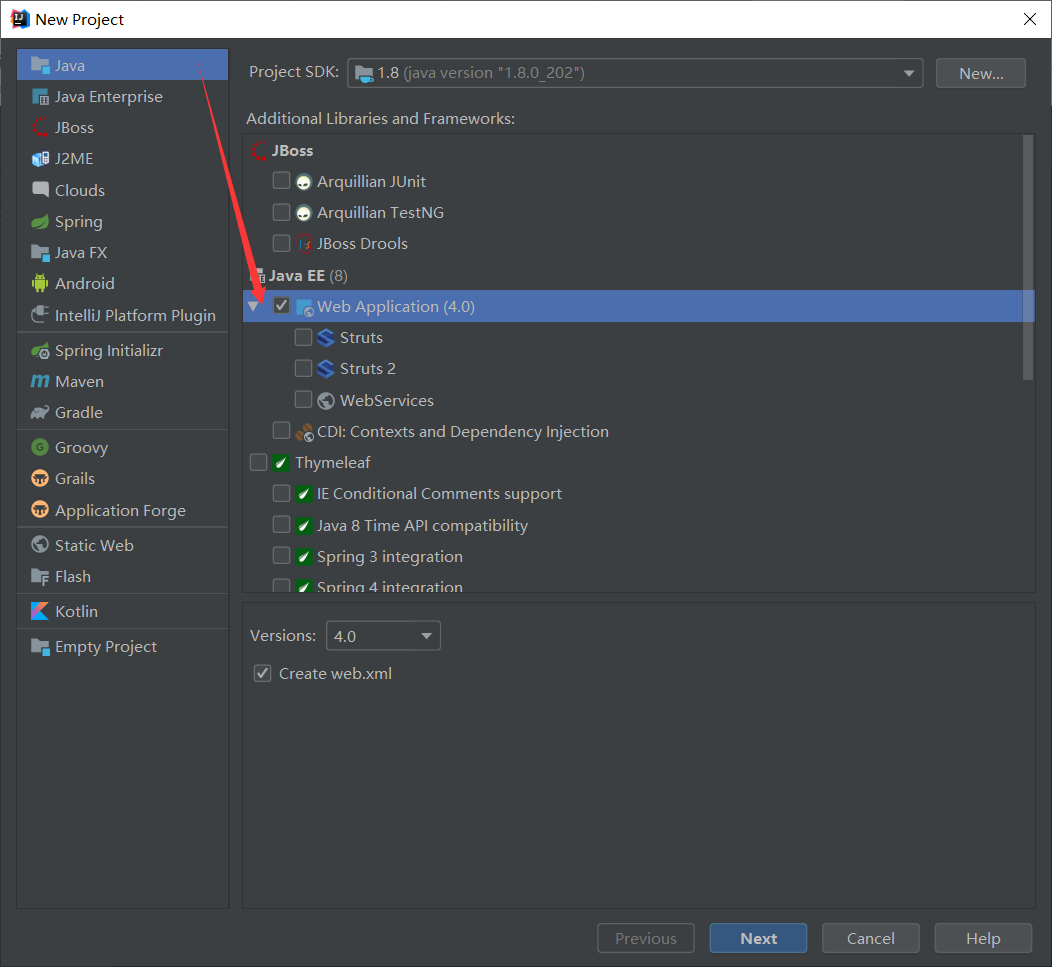Check the Struts 2 checkbox
Image resolution: width=1052 pixels, height=967 pixels.
pyautogui.click(x=303, y=368)
